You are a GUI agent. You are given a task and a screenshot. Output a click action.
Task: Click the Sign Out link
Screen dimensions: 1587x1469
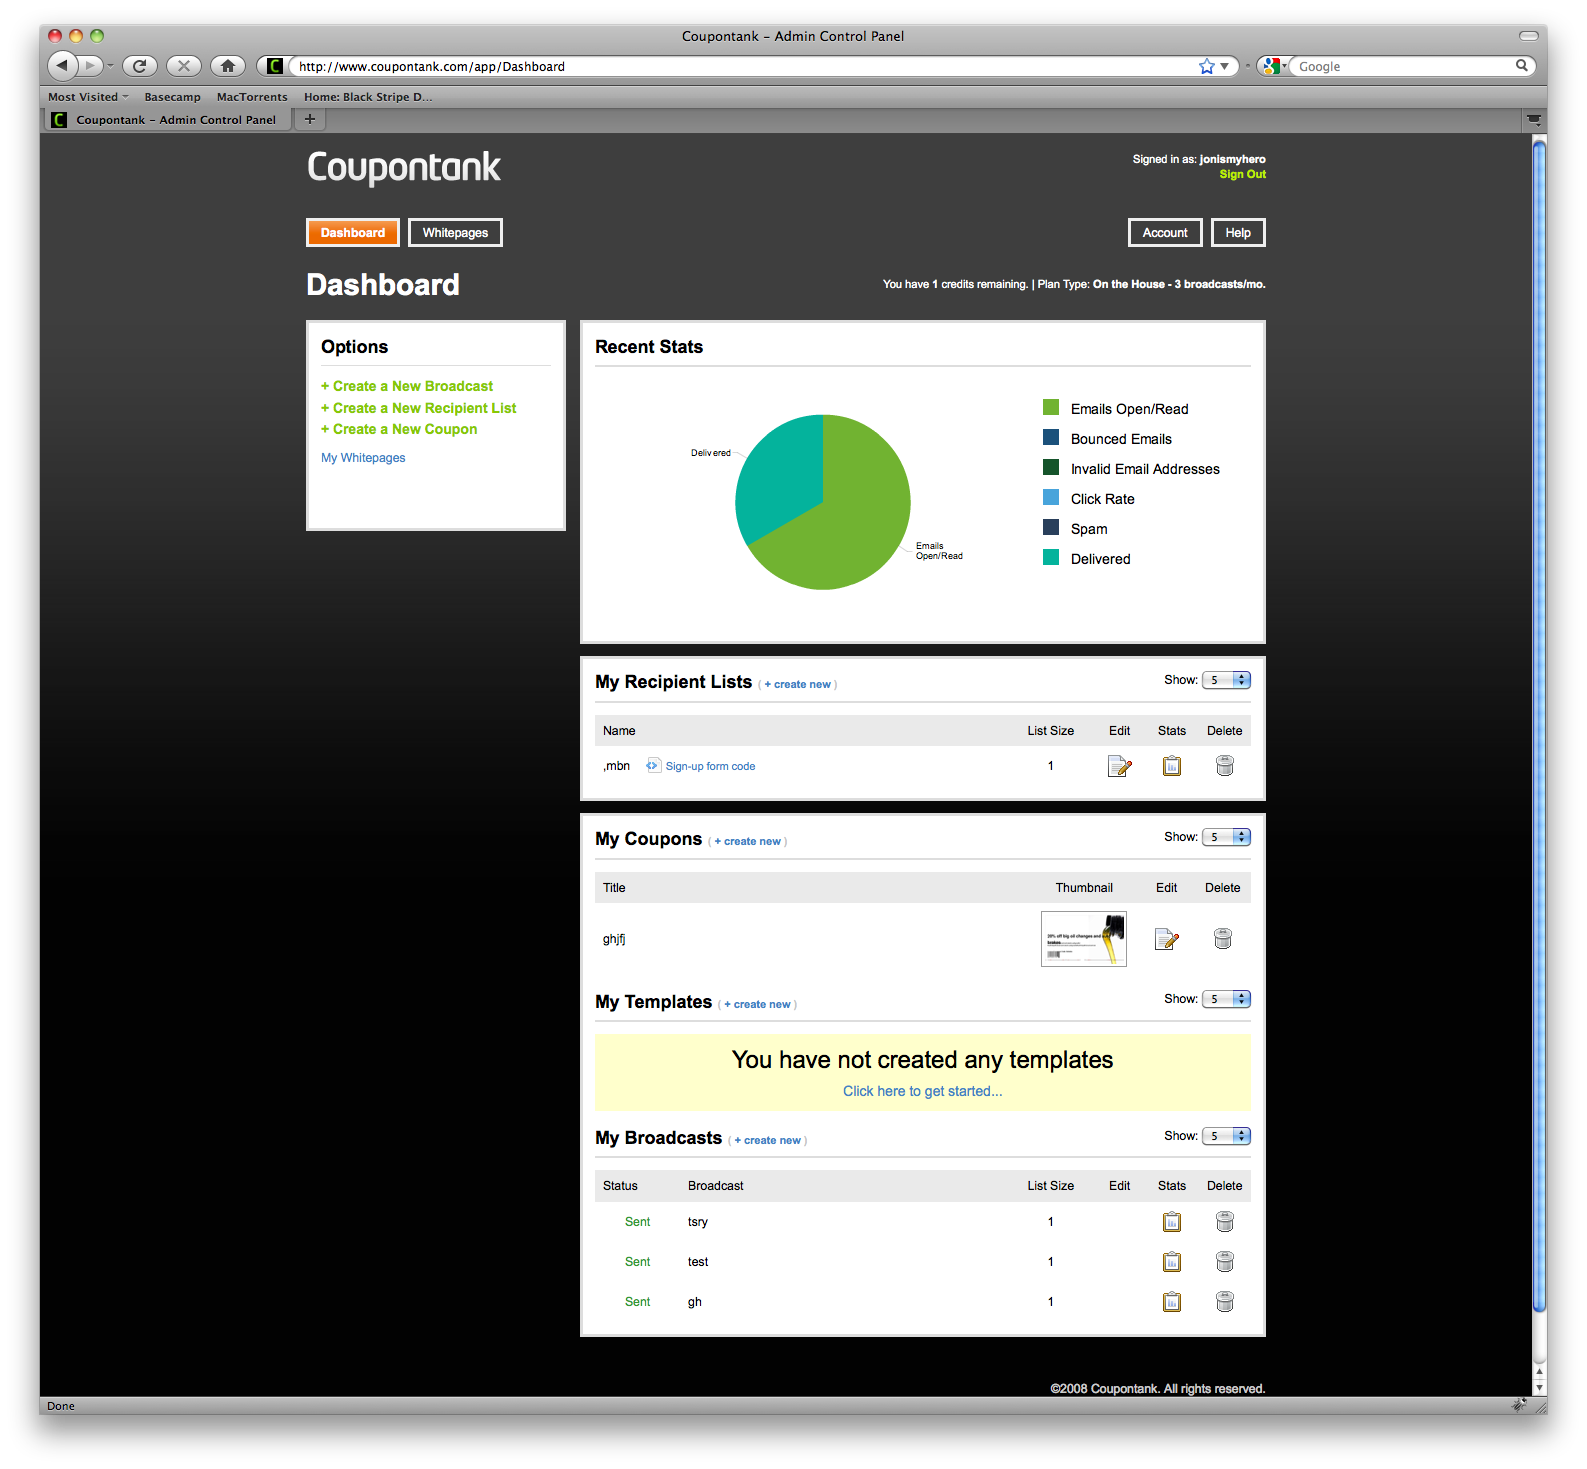click(x=1242, y=174)
